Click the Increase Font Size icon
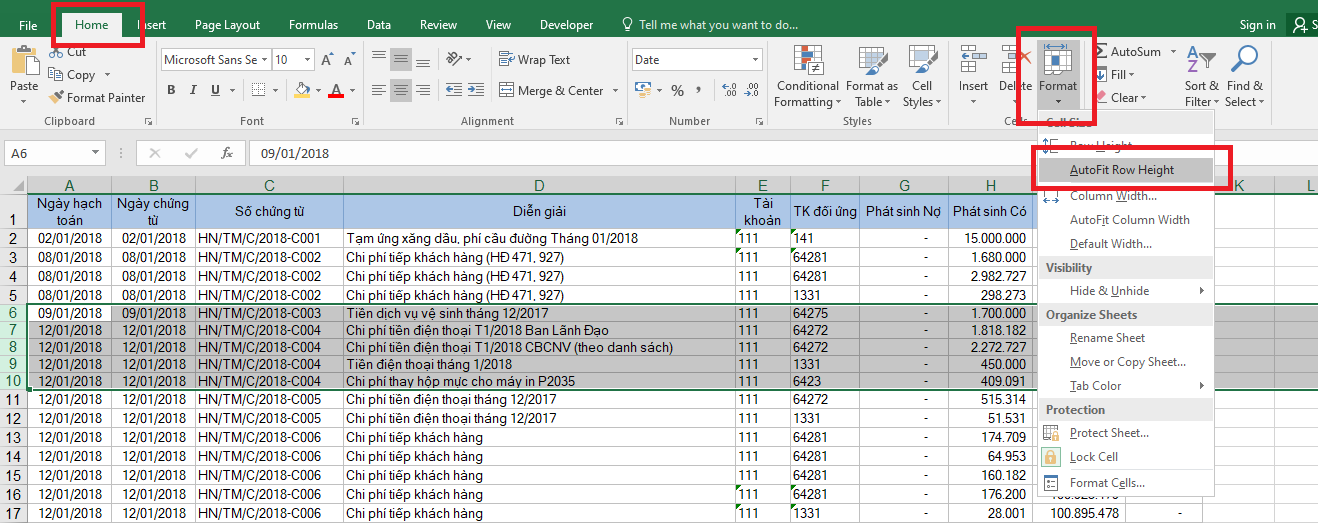 (327, 60)
